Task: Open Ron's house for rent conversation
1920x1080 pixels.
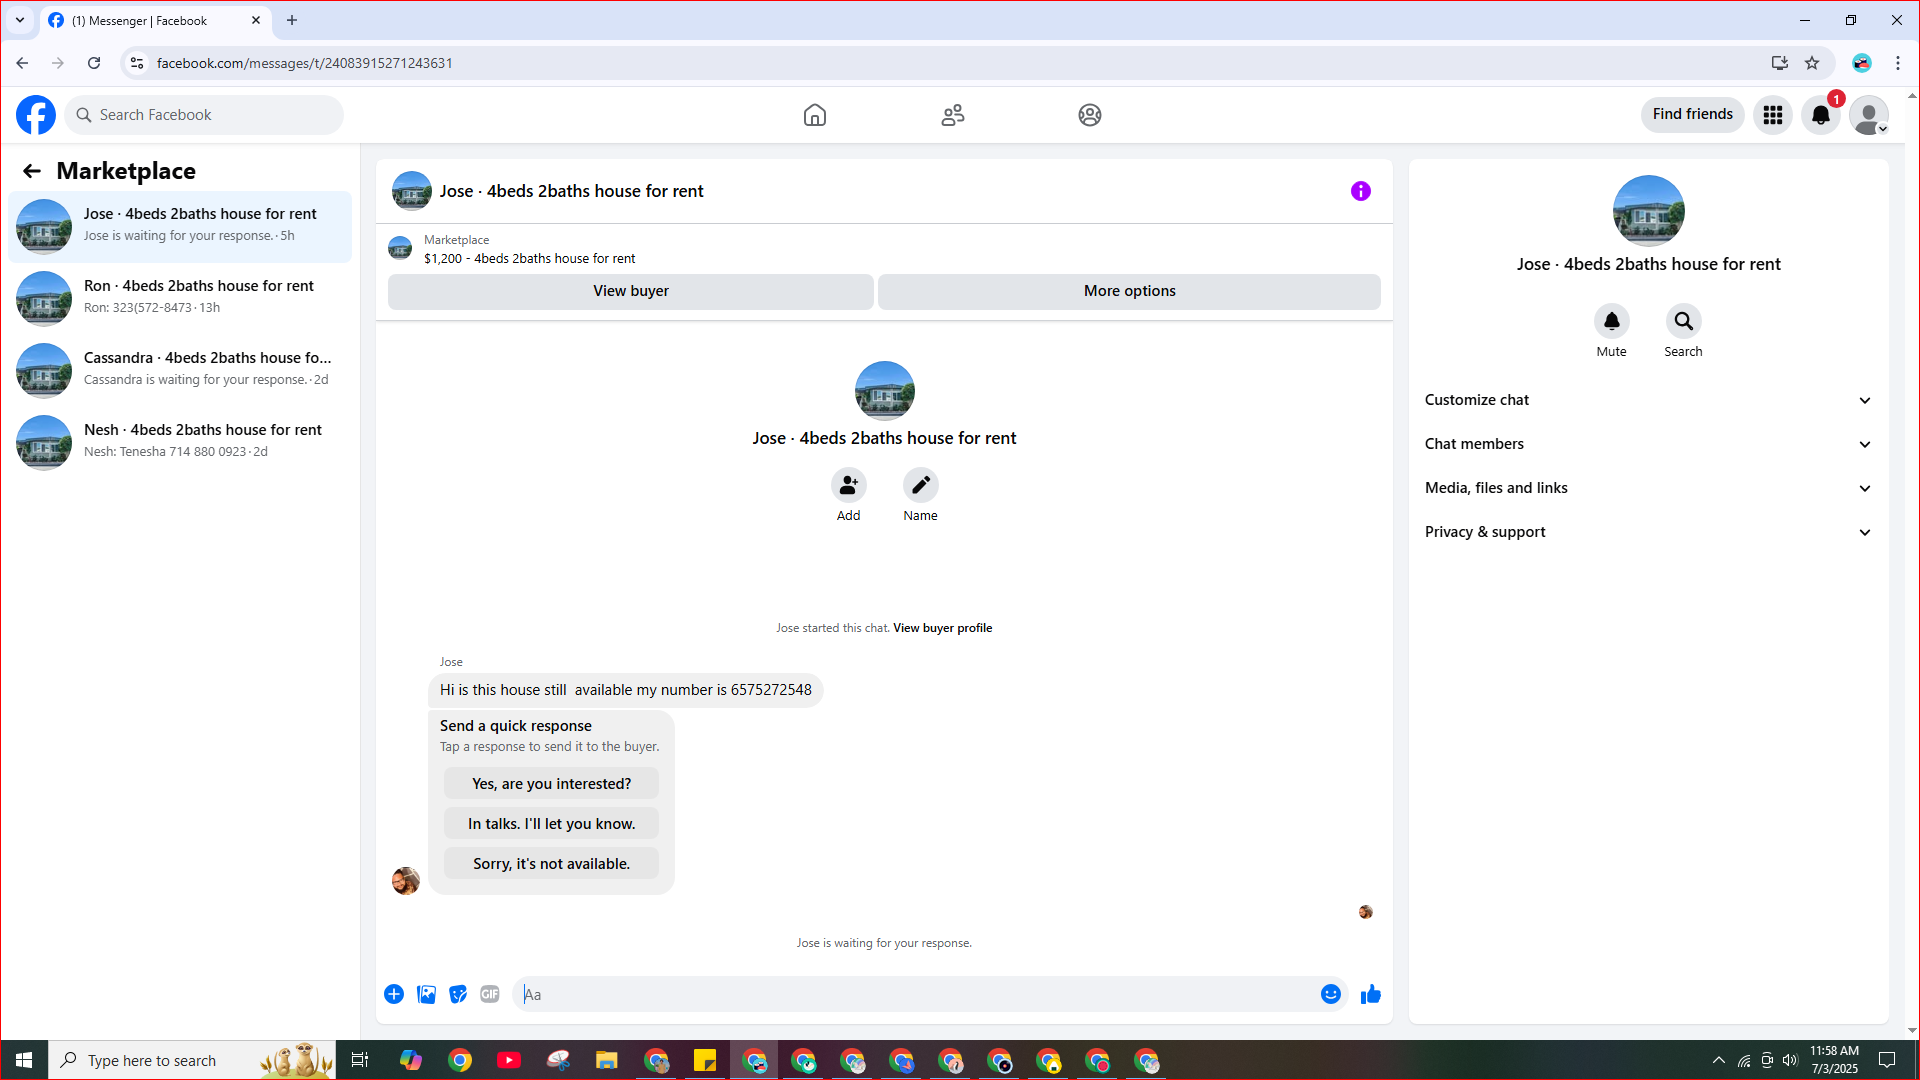Action: pyautogui.click(x=180, y=298)
